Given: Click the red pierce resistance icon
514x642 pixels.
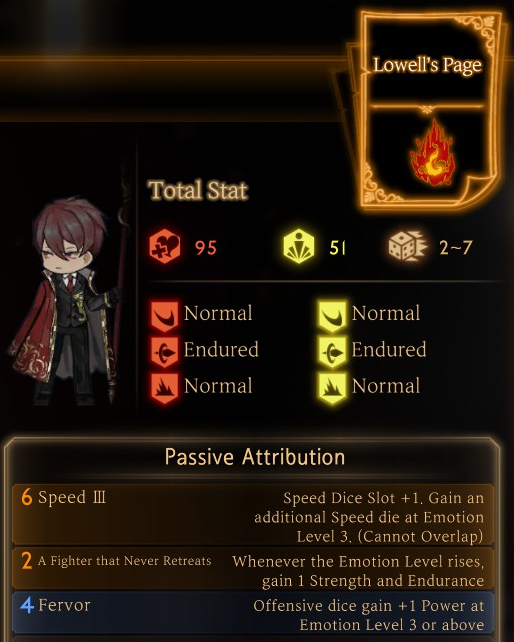Looking at the screenshot, I should (165, 352).
